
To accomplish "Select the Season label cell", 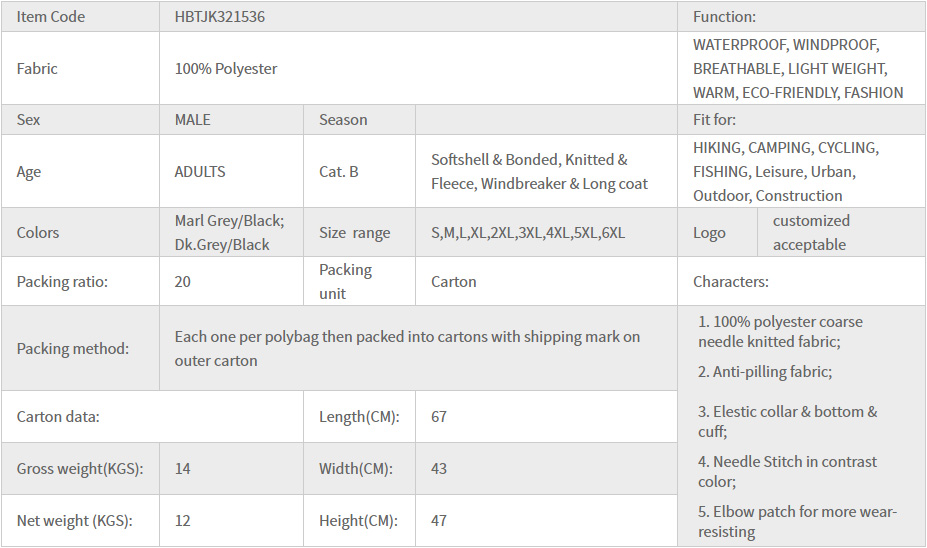I will (343, 120).
